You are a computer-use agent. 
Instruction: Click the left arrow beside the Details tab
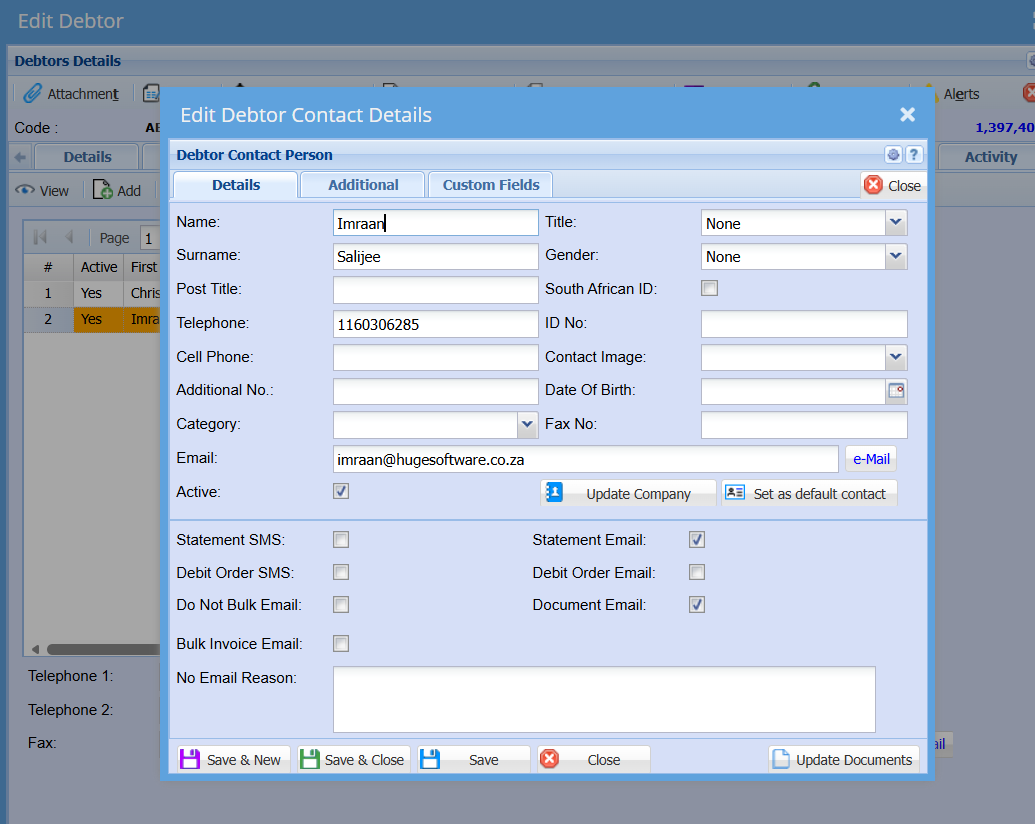pos(20,157)
